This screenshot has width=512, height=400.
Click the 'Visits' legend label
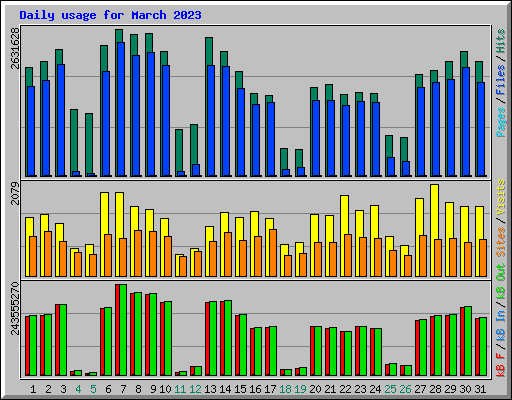point(501,197)
